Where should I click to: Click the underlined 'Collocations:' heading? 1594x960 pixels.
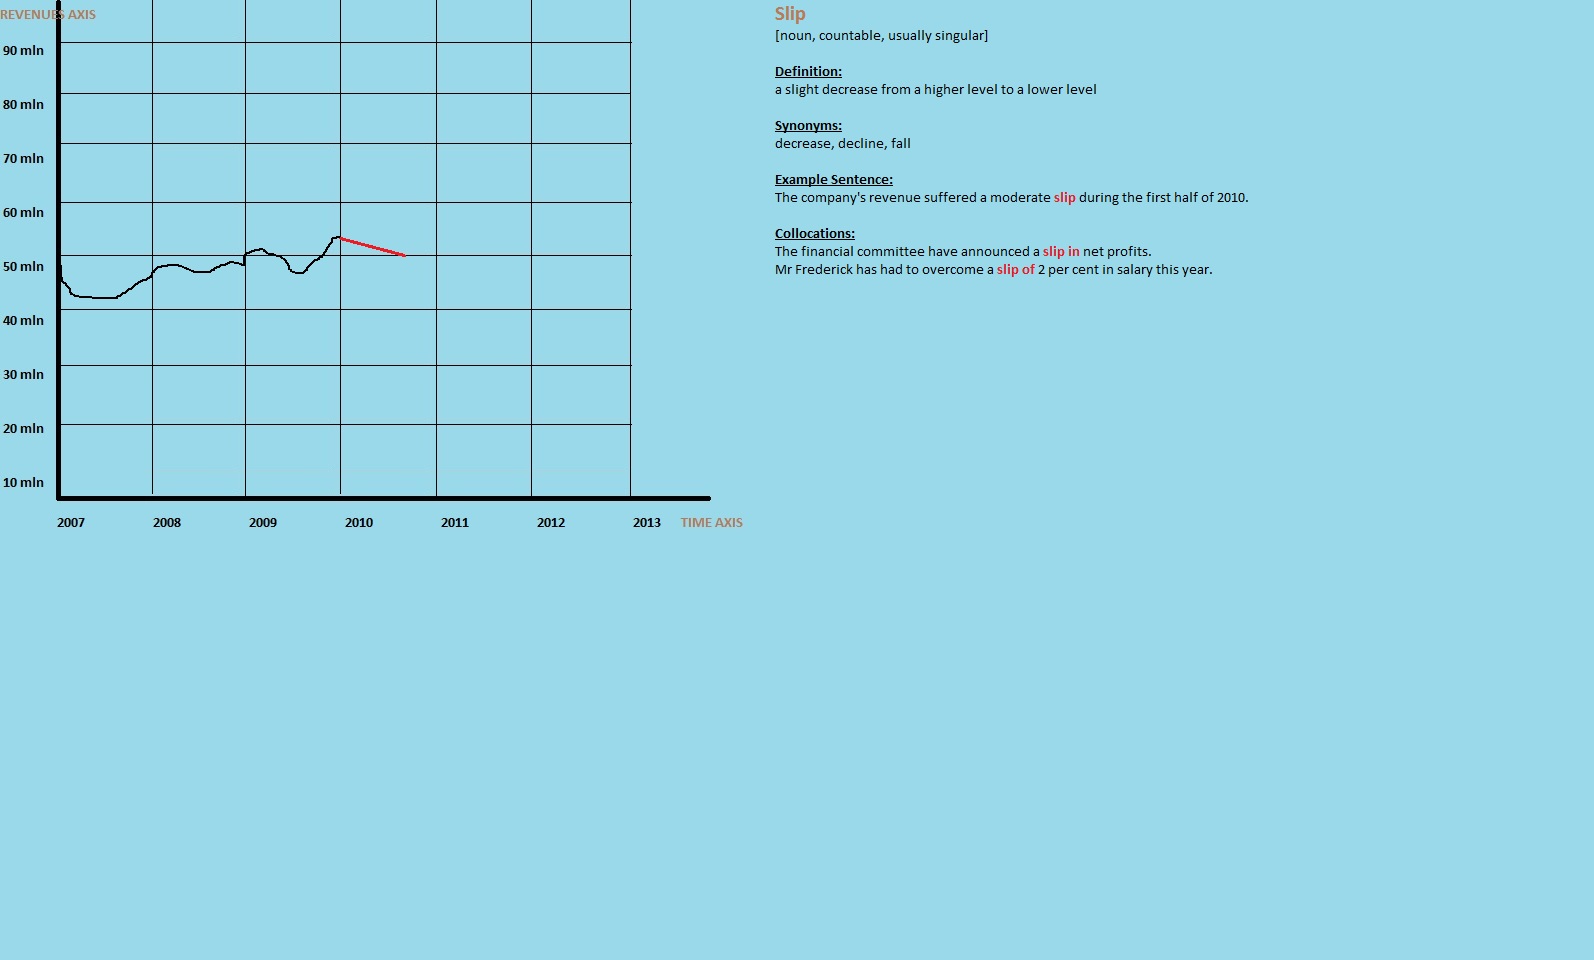[x=815, y=233]
